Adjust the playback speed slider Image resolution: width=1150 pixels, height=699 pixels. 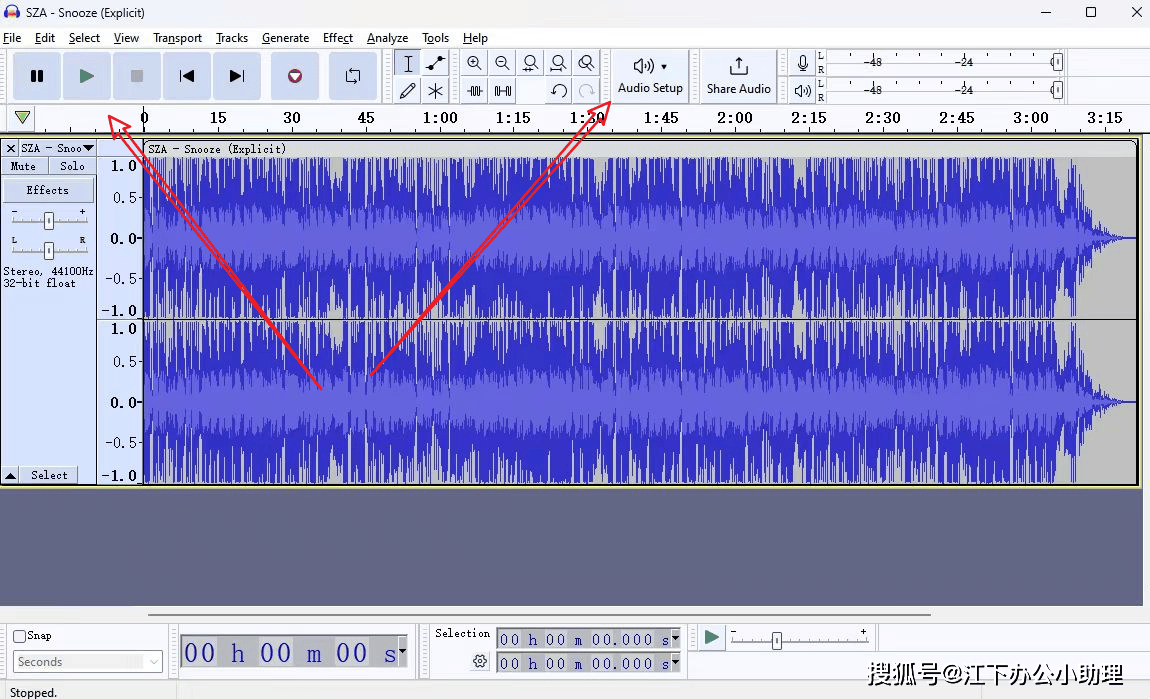click(x=776, y=641)
